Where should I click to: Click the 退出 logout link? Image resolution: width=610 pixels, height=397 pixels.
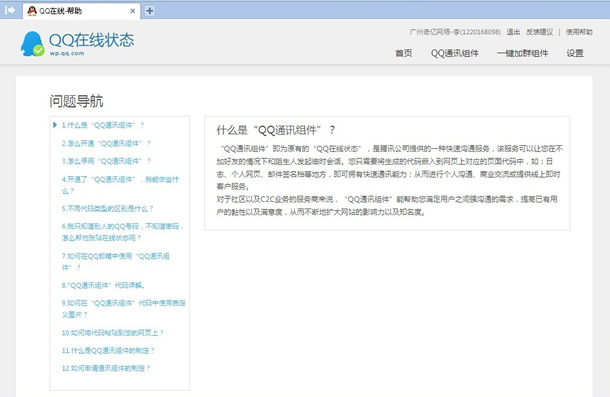point(513,32)
